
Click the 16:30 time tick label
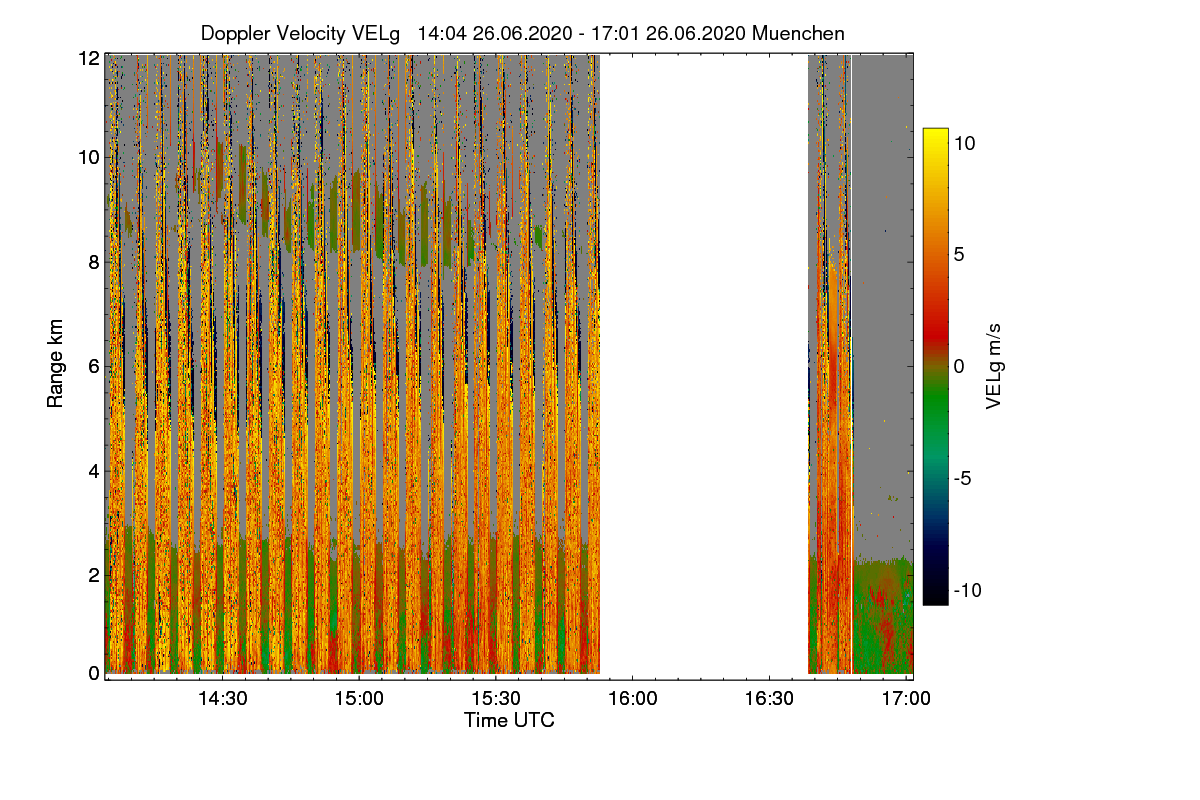coord(770,698)
